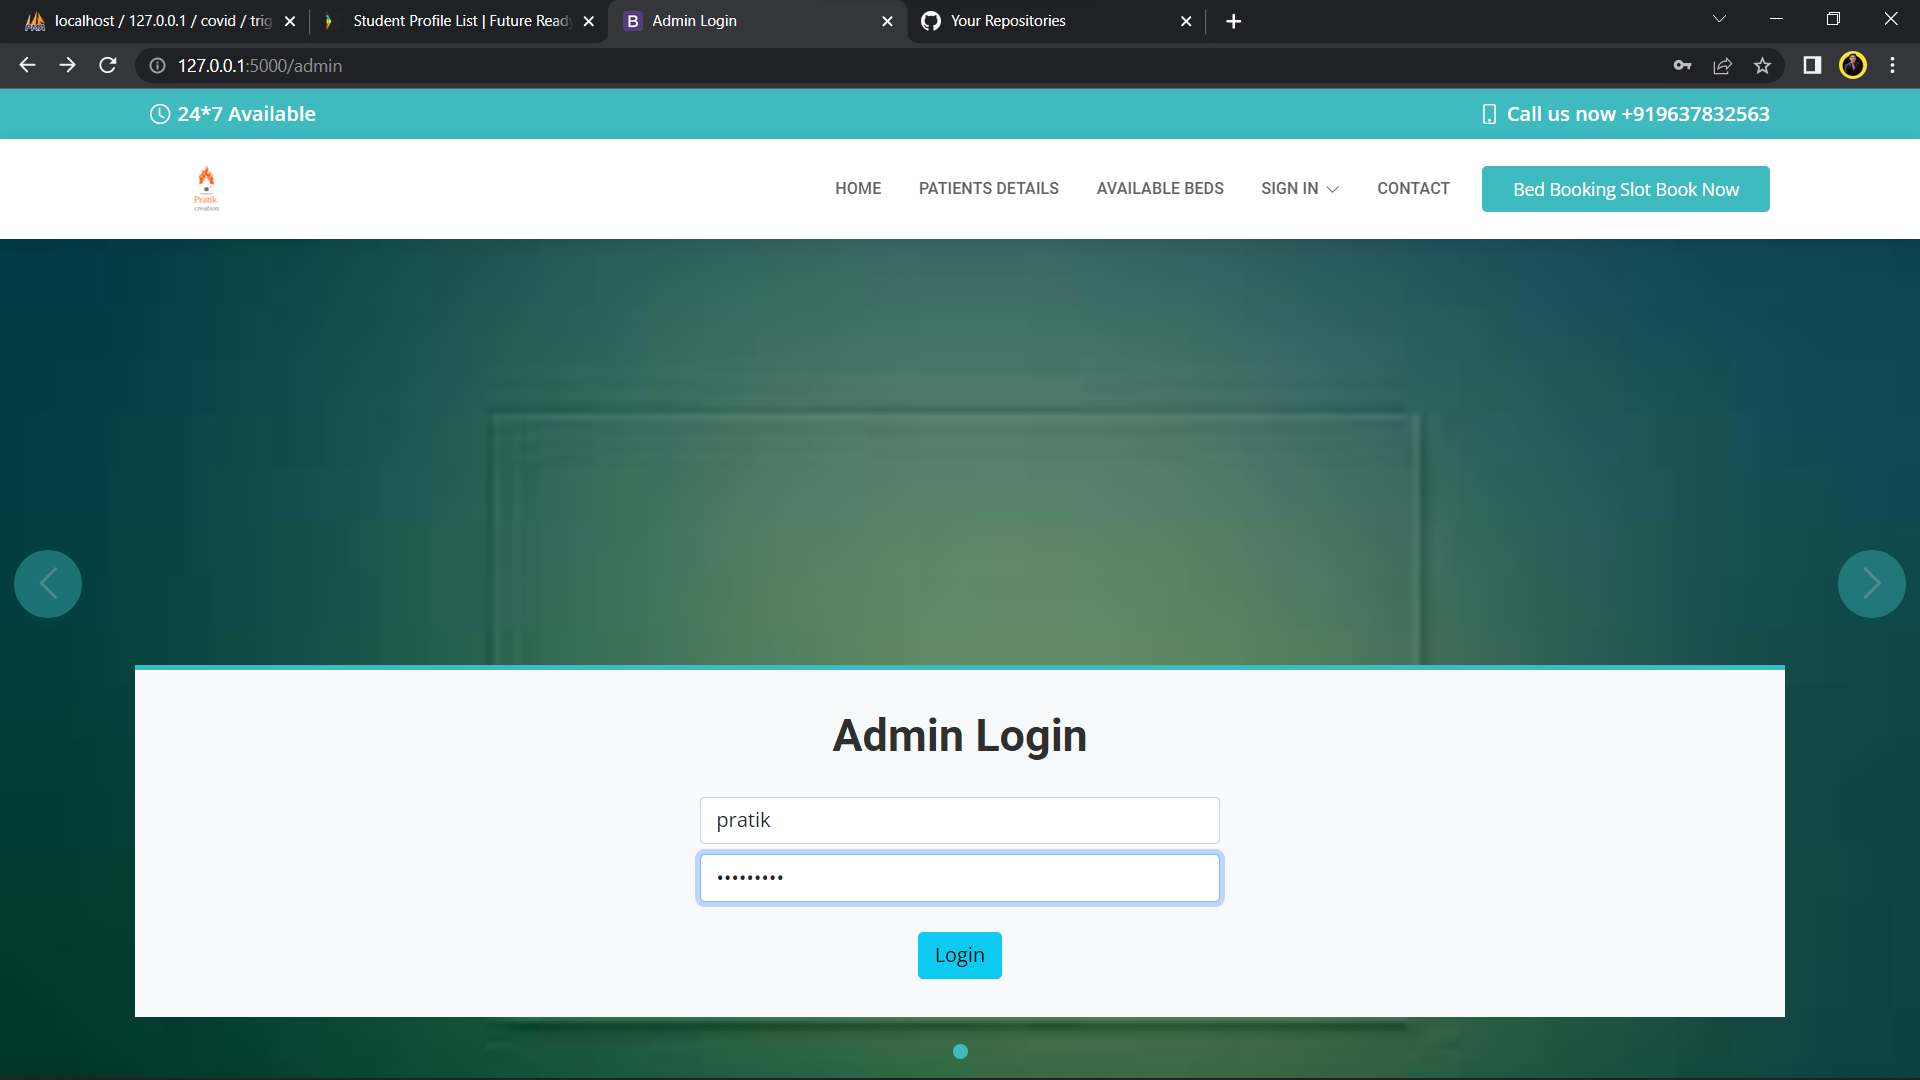This screenshot has width=1920, height=1080.
Task: Open the saved passwords key icon
Action: tap(1682, 65)
